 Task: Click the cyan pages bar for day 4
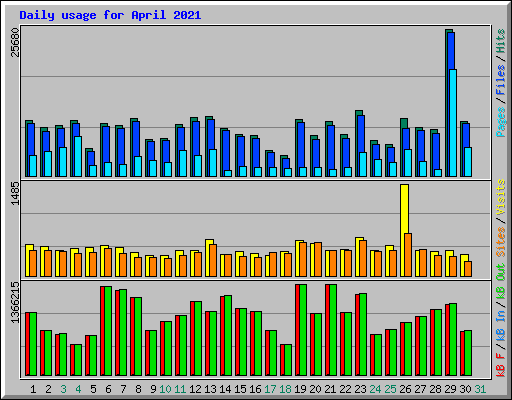click(x=78, y=156)
